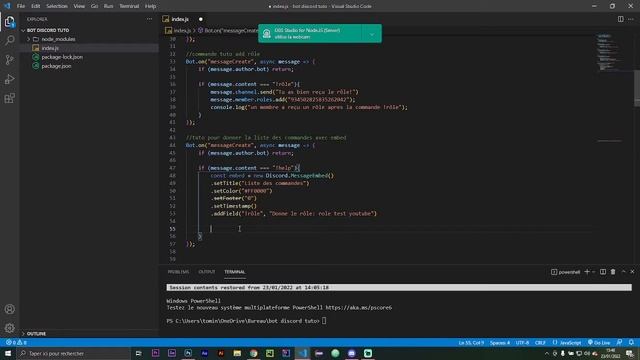Open the Accounts menu icon
This screenshot has height=360, width=640.
point(9,309)
